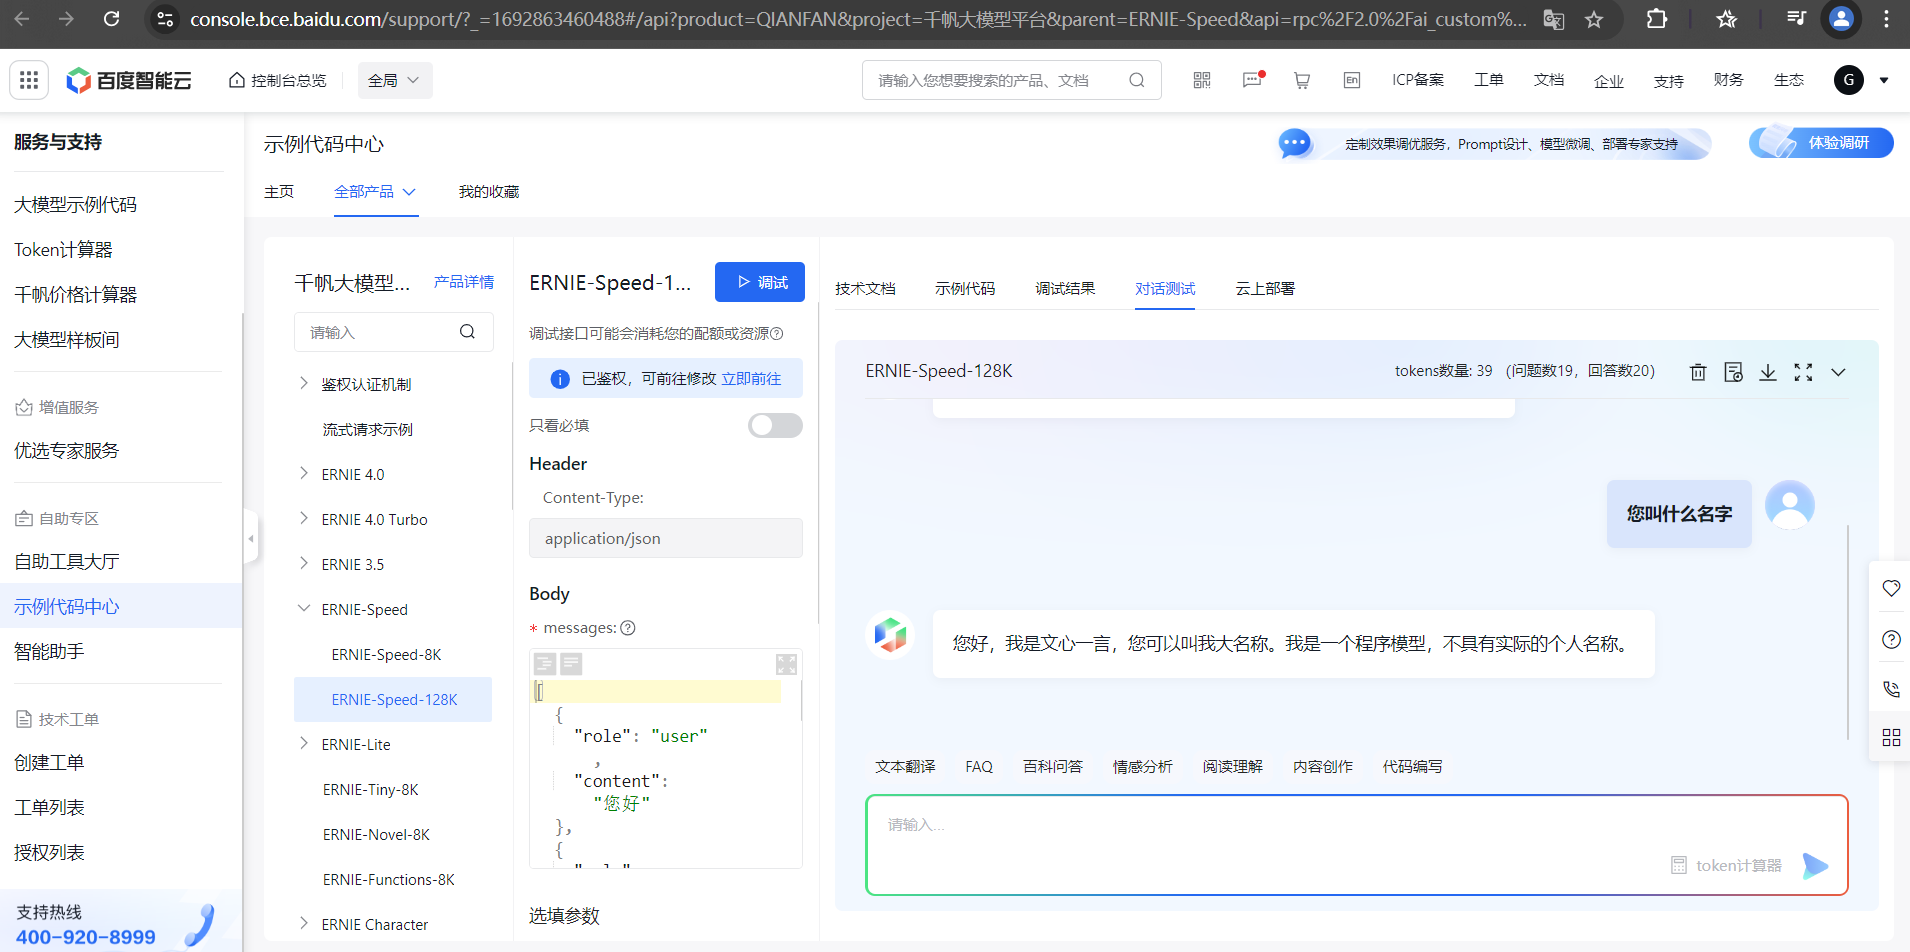Screen dimensions: 1910x952
Task: Expand the ERNIE 4.0 Turbo tree node
Action: [x=304, y=518]
